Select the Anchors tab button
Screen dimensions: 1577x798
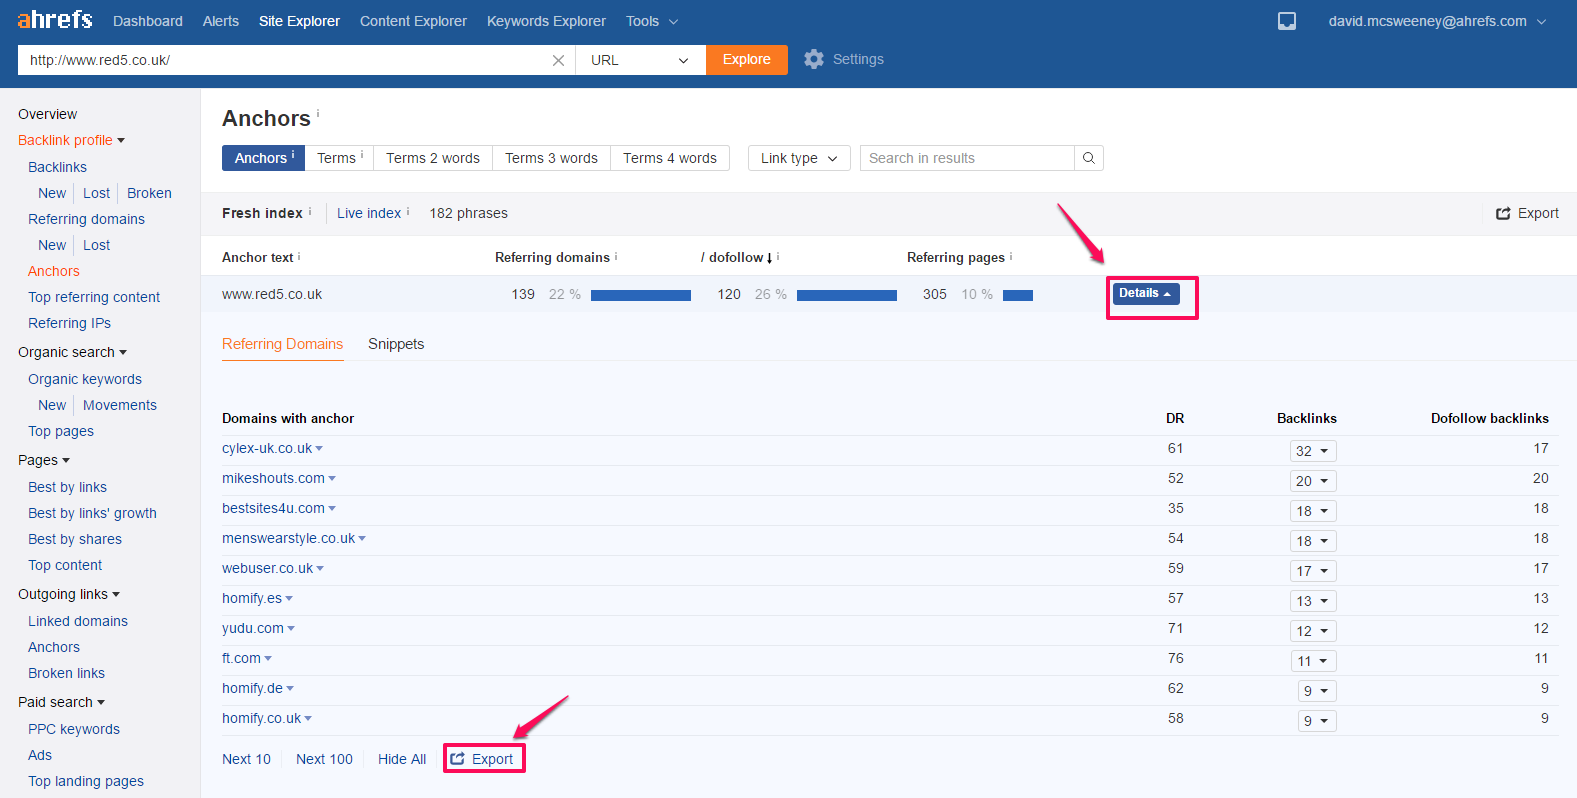[x=263, y=158]
